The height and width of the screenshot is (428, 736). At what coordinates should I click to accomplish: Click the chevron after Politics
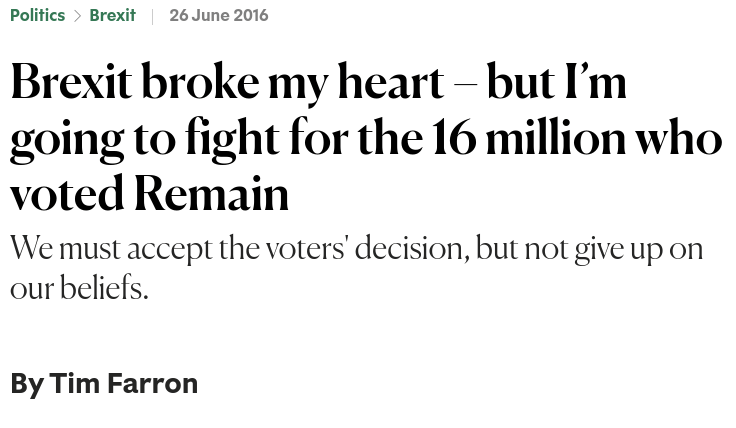point(77,16)
